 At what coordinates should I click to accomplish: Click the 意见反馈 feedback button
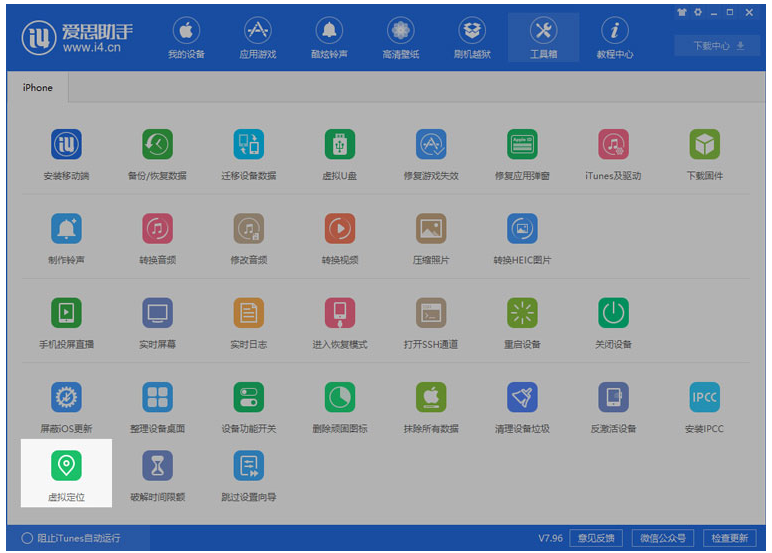point(596,538)
